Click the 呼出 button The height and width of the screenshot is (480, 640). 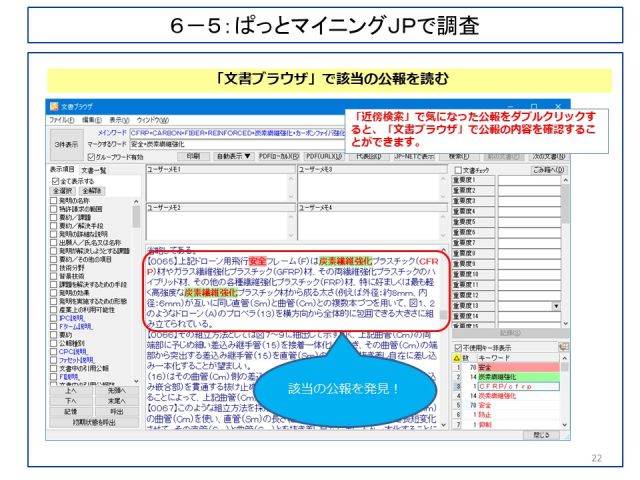[x=116, y=412]
